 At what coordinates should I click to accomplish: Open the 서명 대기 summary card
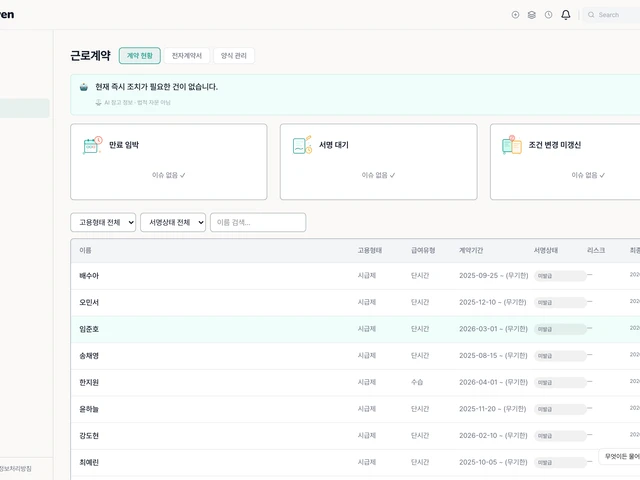(x=379, y=162)
